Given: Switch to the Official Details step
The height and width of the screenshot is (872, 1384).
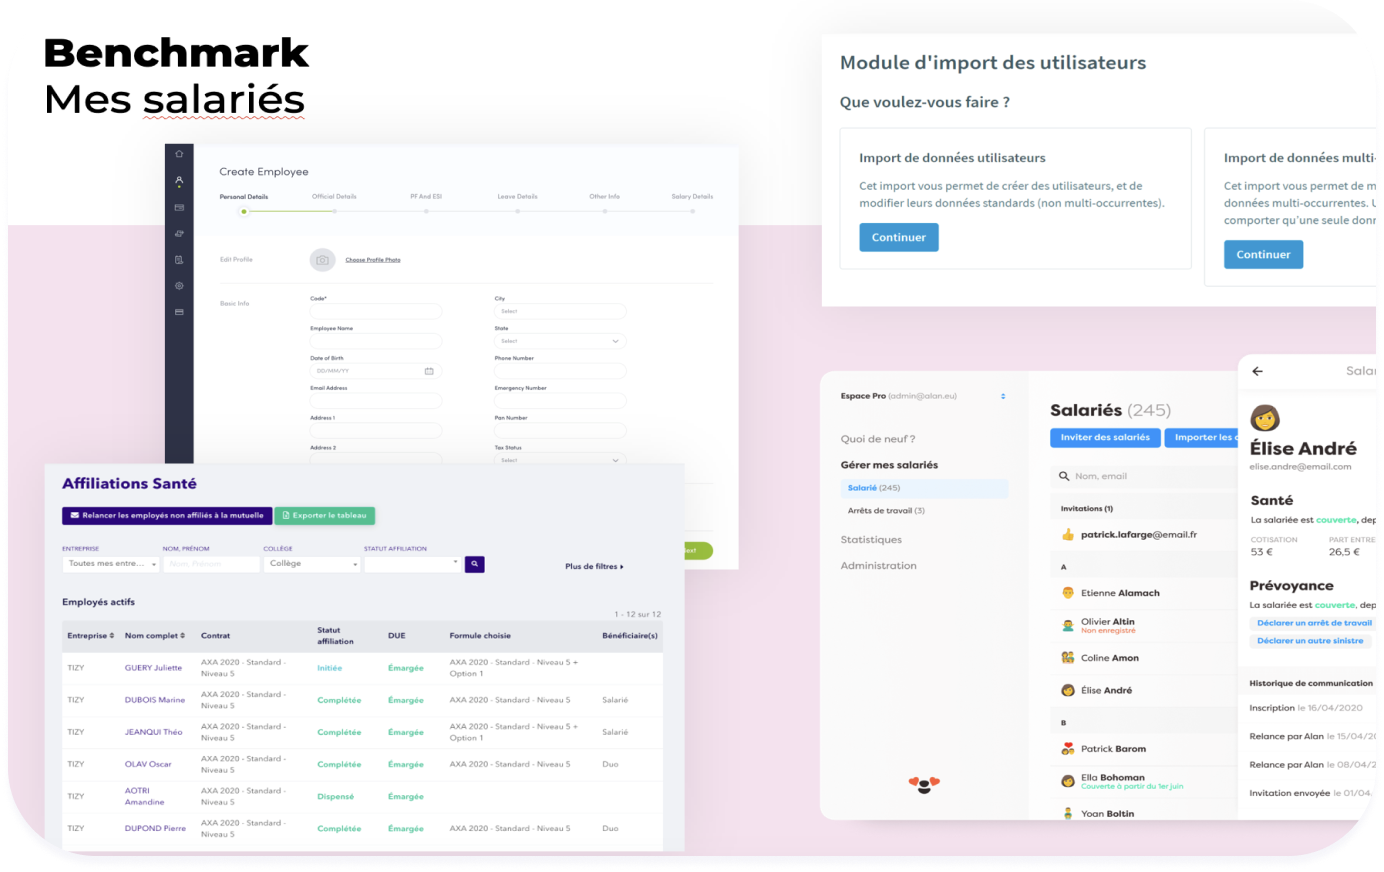Looking at the screenshot, I should (x=336, y=196).
